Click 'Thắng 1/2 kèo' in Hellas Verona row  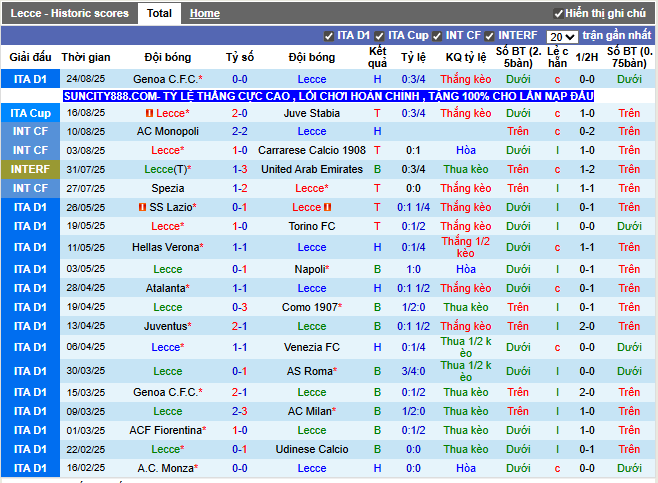pyautogui.click(x=465, y=247)
